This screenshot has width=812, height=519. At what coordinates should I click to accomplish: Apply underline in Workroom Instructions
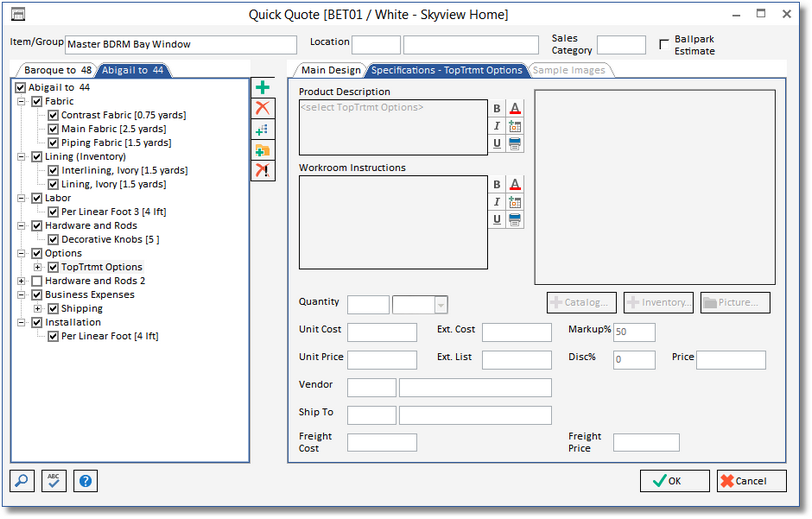point(497,220)
